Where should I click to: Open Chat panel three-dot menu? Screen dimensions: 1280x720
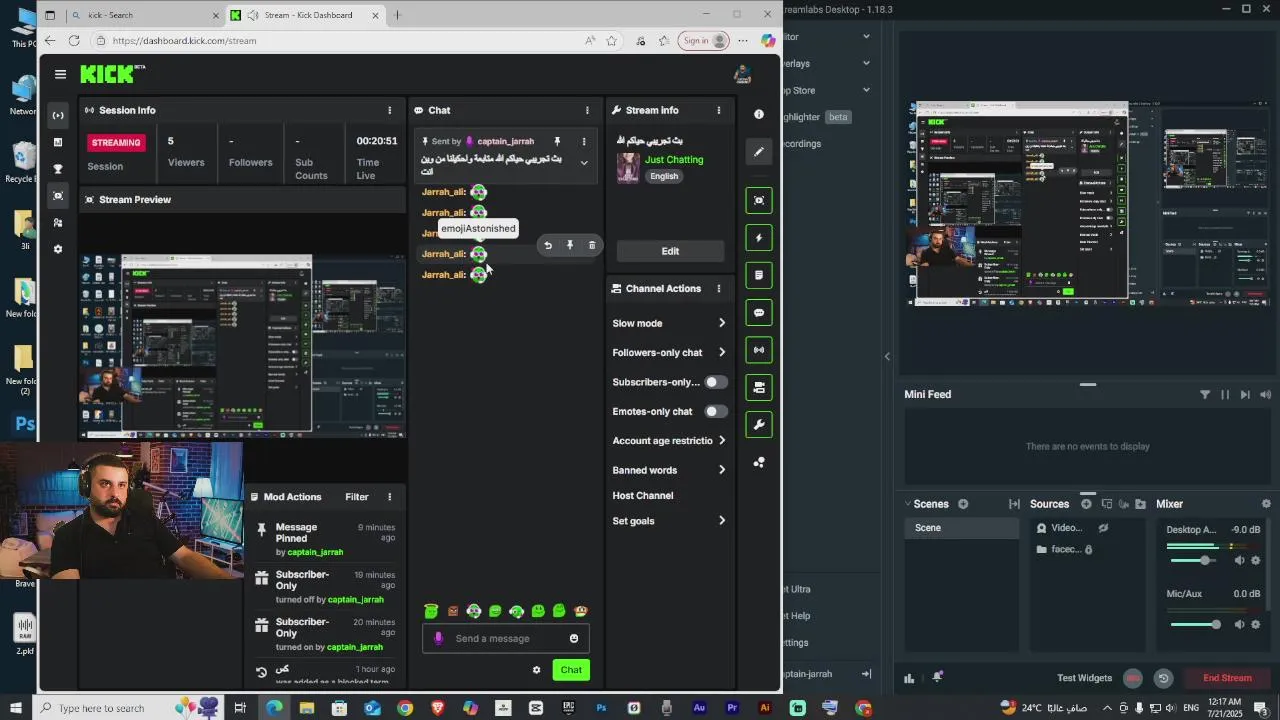(x=587, y=110)
